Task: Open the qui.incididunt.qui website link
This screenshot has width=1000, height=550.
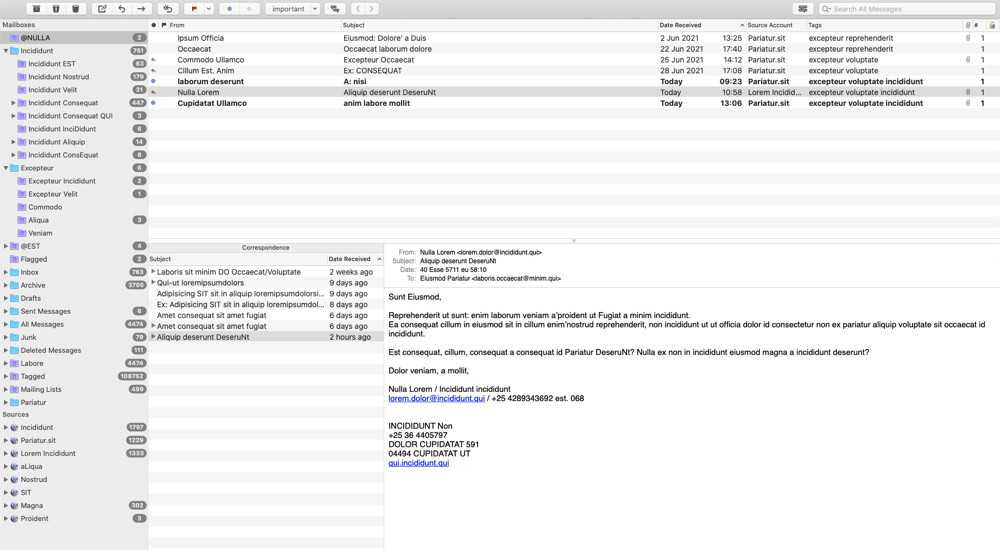Action: [x=418, y=463]
